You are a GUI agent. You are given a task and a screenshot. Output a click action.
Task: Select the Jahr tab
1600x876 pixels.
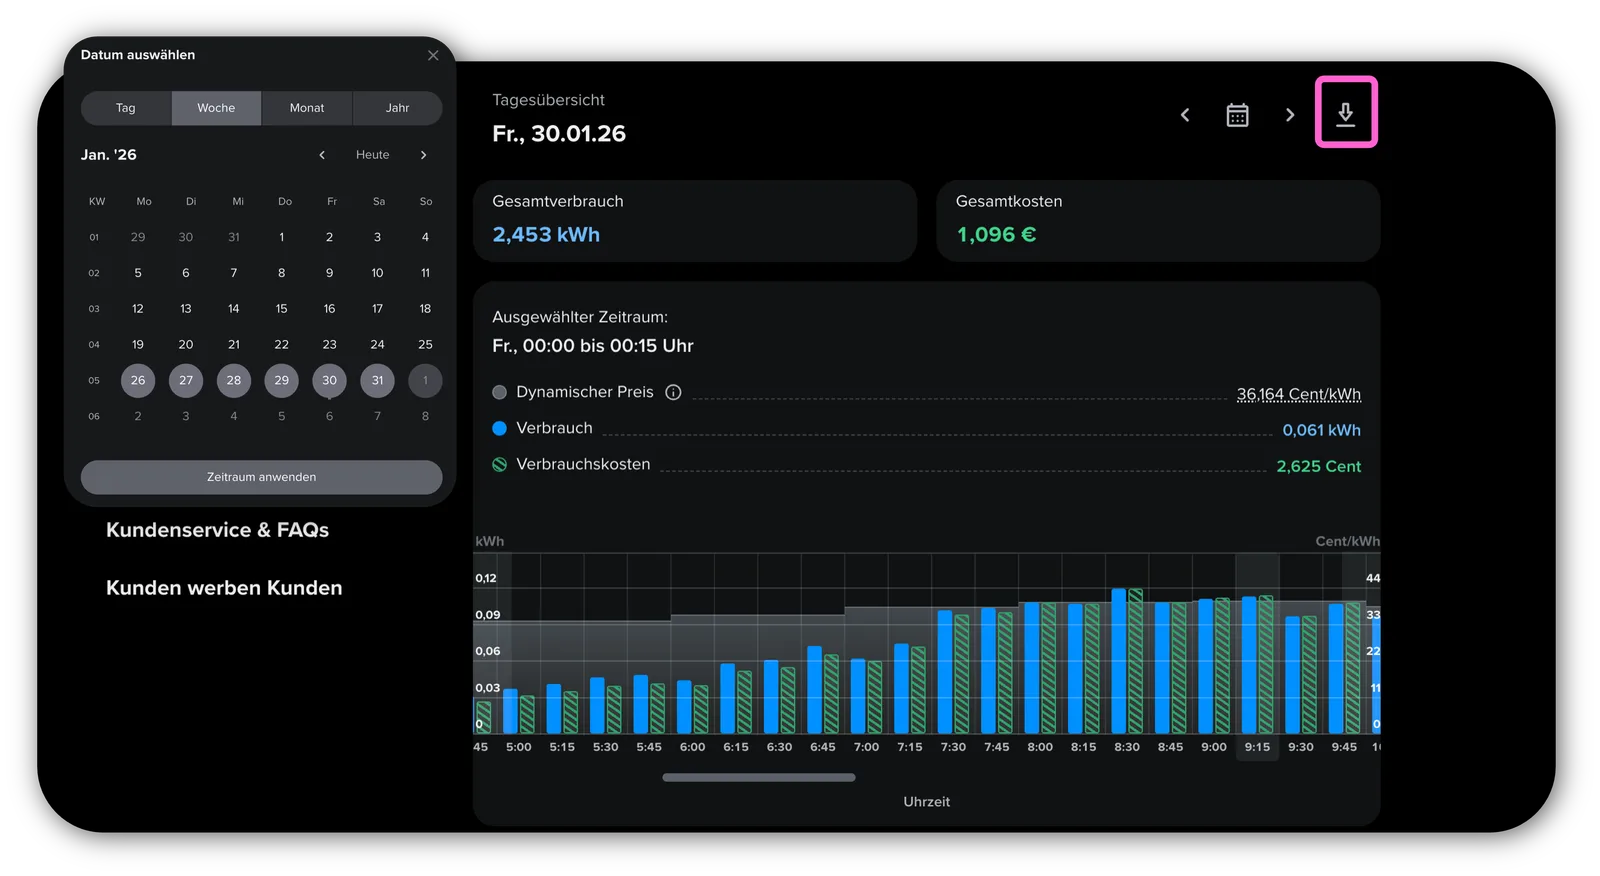pyautogui.click(x=397, y=108)
